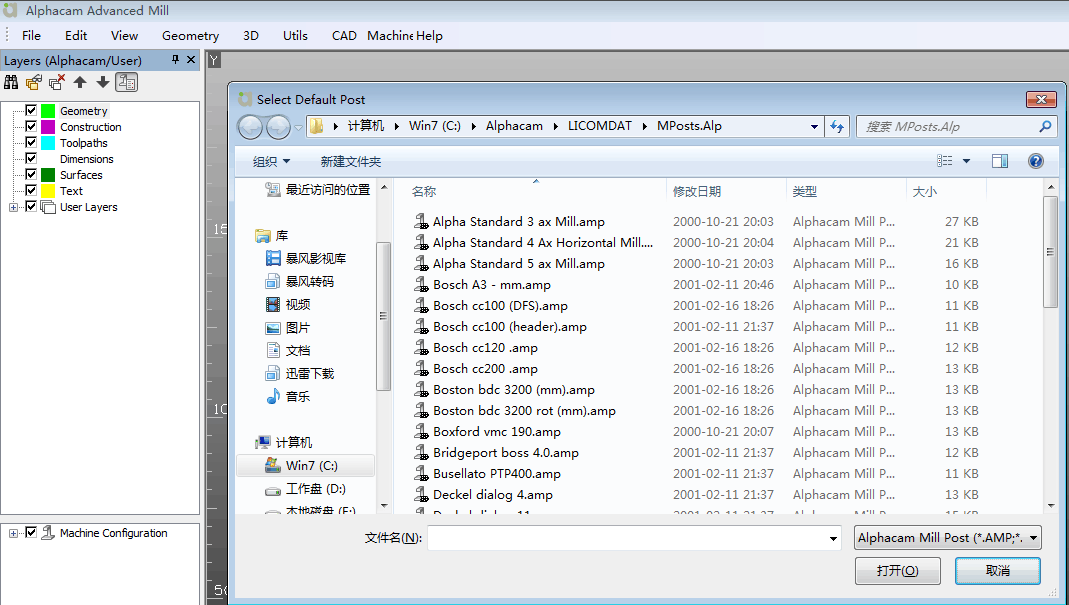This screenshot has width=1069, height=605.
Task: Navigate to LICOMDAT in breadcrumb
Action: (600, 126)
